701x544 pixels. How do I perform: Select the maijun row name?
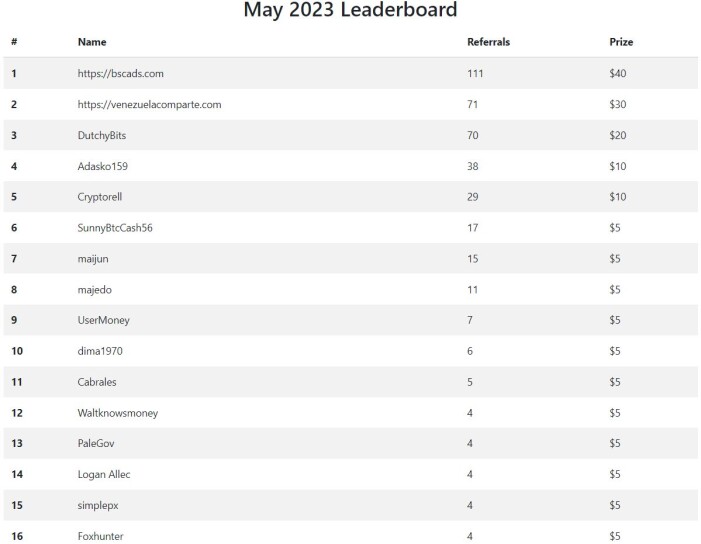93,259
